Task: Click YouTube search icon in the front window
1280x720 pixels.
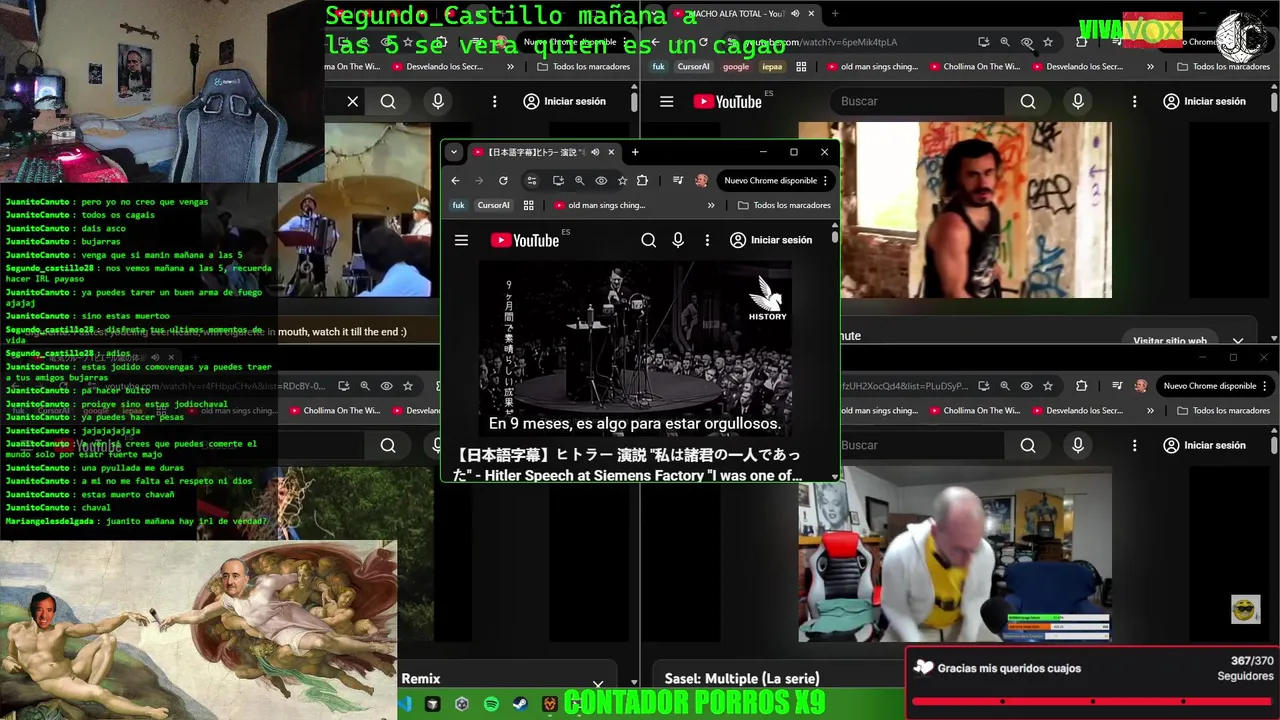Action: pyautogui.click(x=648, y=240)
